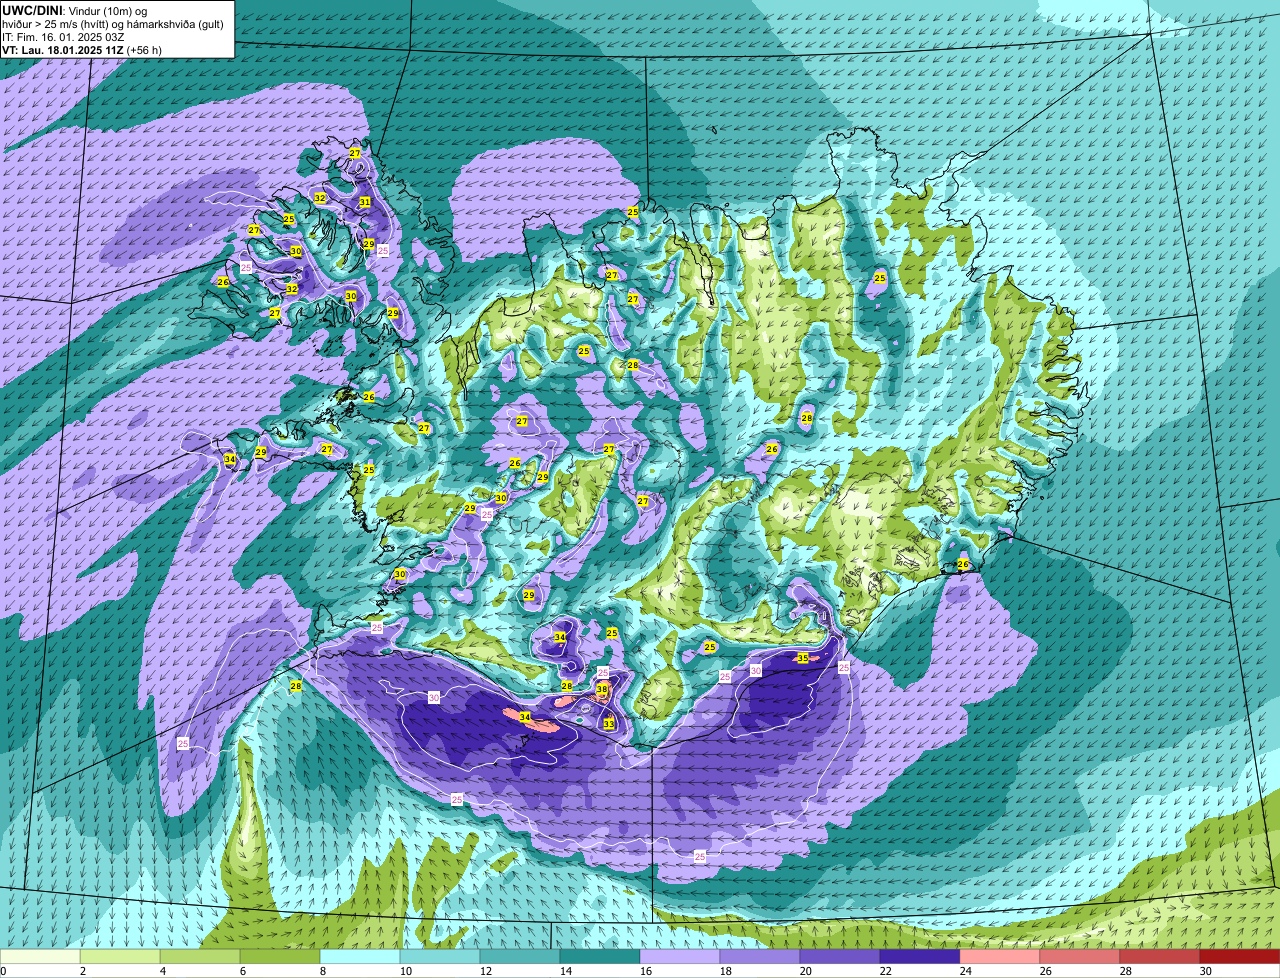Screen dimensions: 1280x978
Task: Click the yellow '31' gust marker in the Westfjords
Action: (x=365, y=202)
